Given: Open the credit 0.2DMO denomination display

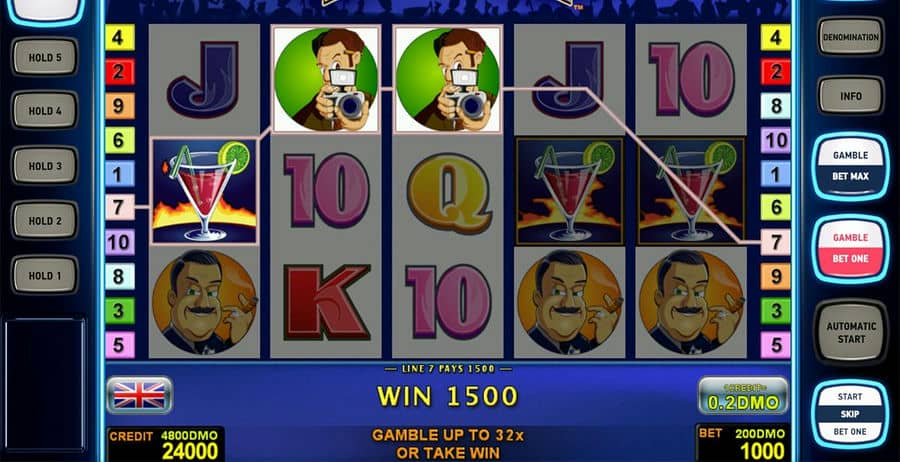Looking at the screenshot, I should coord(743,395).
